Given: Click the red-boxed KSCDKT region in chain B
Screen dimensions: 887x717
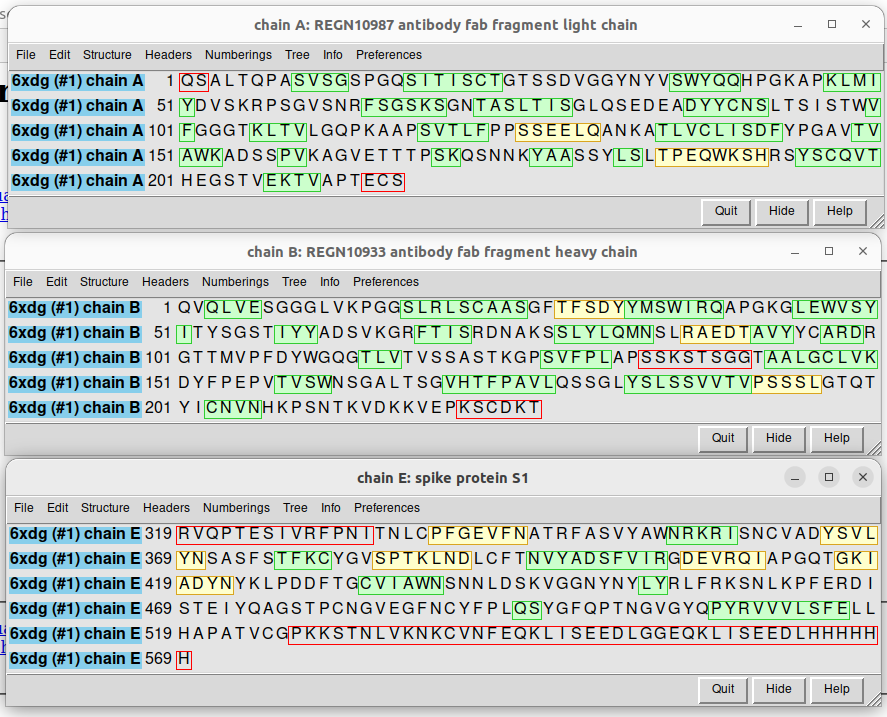Looking at the screenshot, I should tap(498, 408).
